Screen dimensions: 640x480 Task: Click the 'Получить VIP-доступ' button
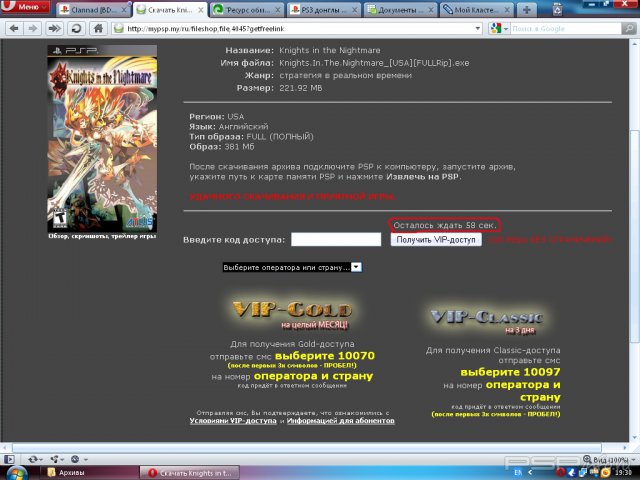[434, 240]
